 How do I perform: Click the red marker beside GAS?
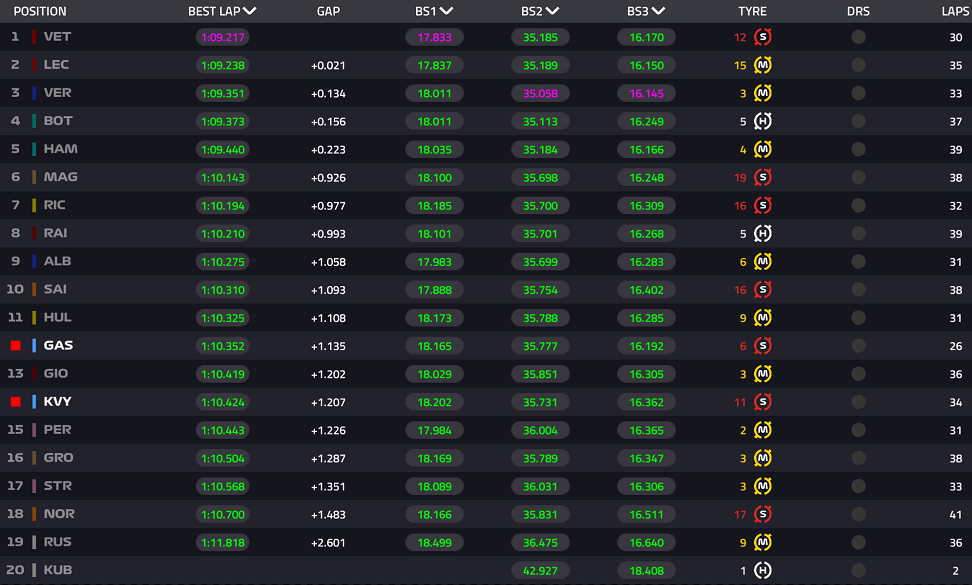16,346
